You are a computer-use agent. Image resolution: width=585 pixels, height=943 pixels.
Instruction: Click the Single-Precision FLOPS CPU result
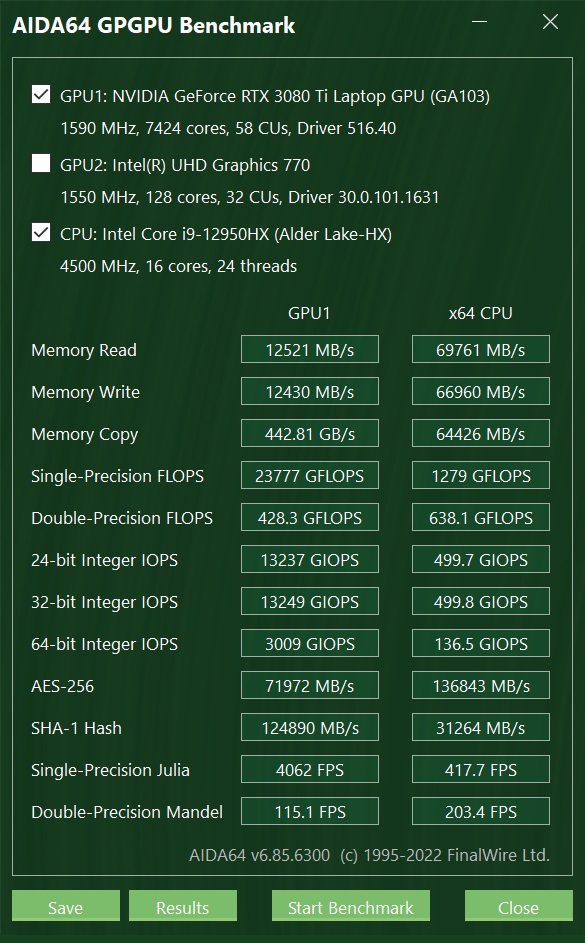[x=480, y=475]
